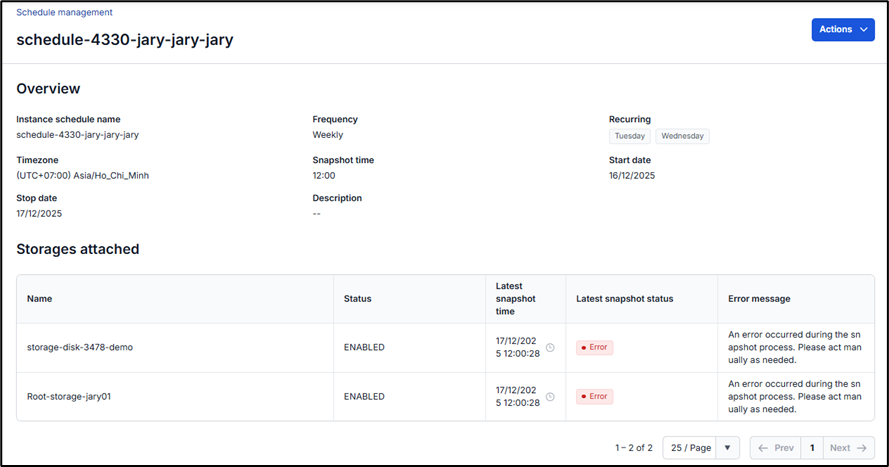
Task: Click the Tuesday recurring tag
Action: [x=629, y=136]
